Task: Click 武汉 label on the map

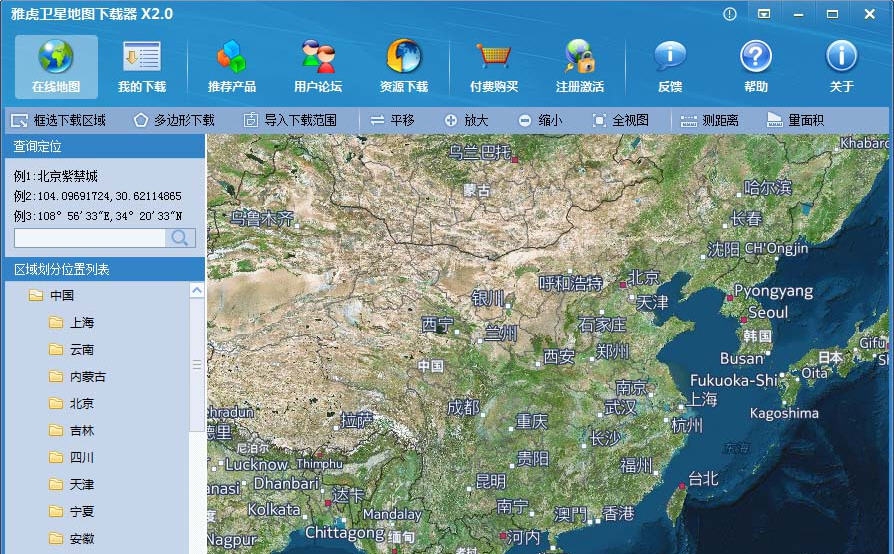Action: point(620,407)
